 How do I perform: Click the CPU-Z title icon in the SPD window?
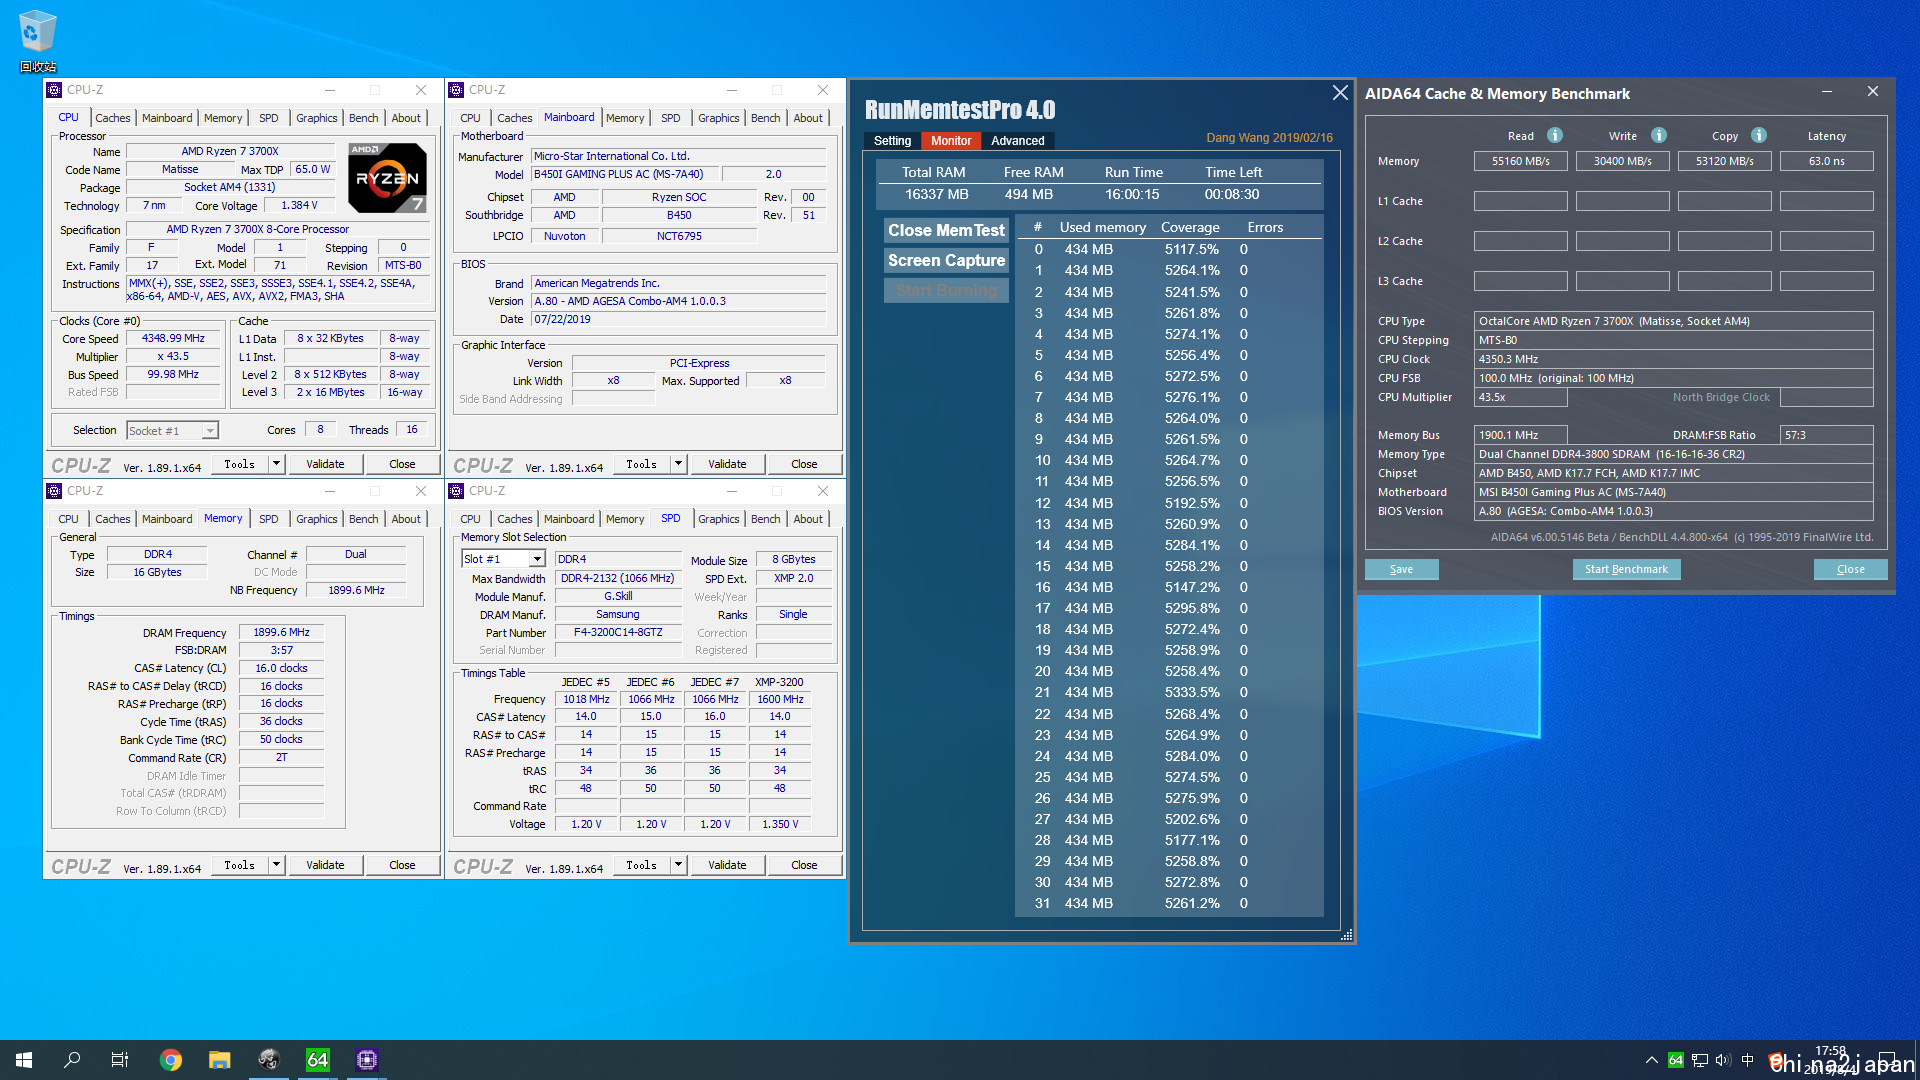pos(456,491)
